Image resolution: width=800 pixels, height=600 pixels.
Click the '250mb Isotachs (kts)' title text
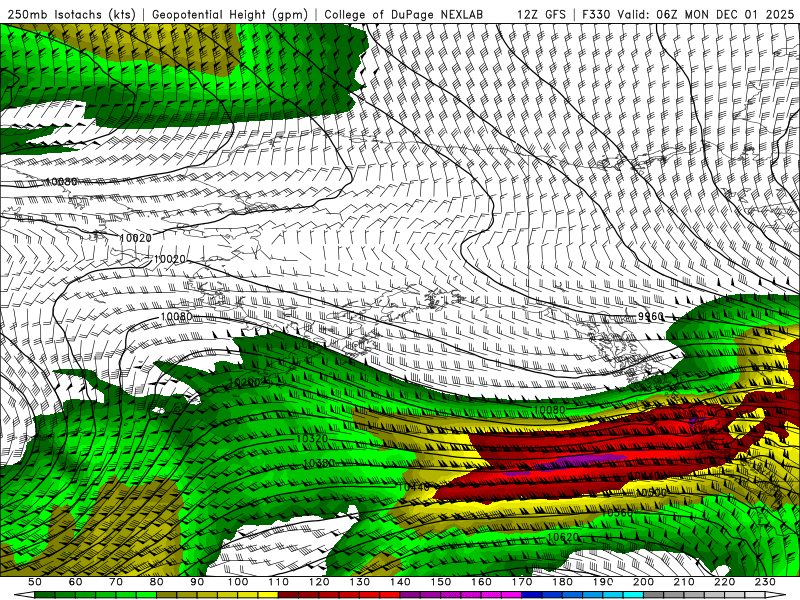pos(71,14)
